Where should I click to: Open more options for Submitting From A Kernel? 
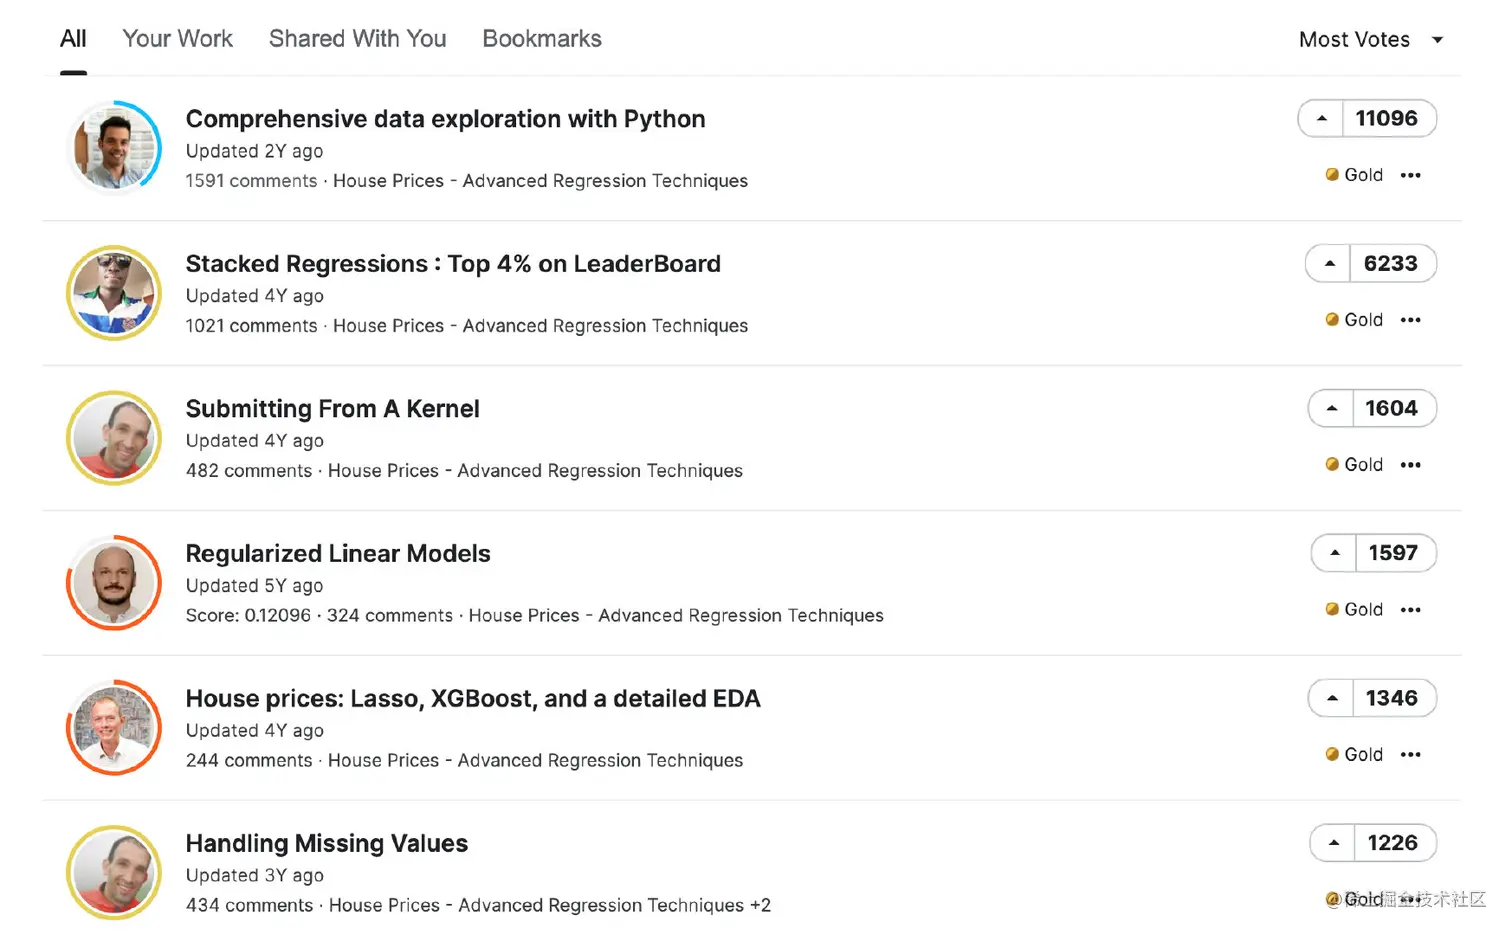pyautogui.click(x=1410, y=465)
